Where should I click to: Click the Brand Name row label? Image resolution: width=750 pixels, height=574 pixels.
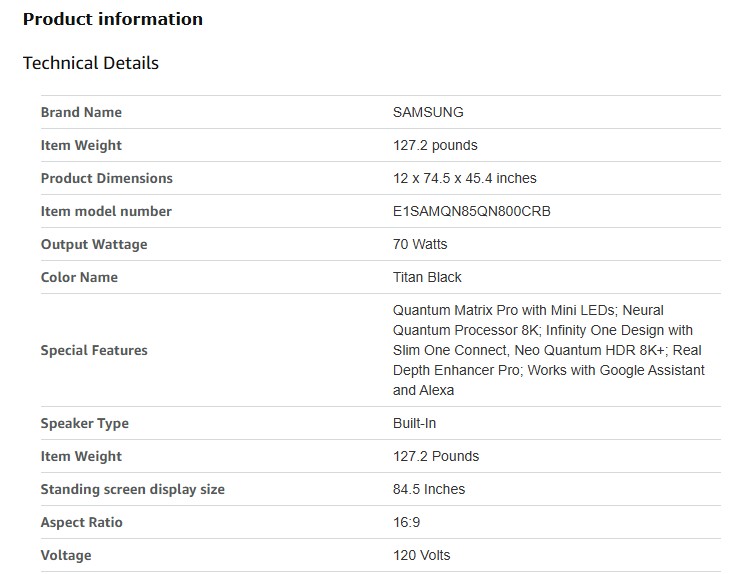click(x=81, y=112)
